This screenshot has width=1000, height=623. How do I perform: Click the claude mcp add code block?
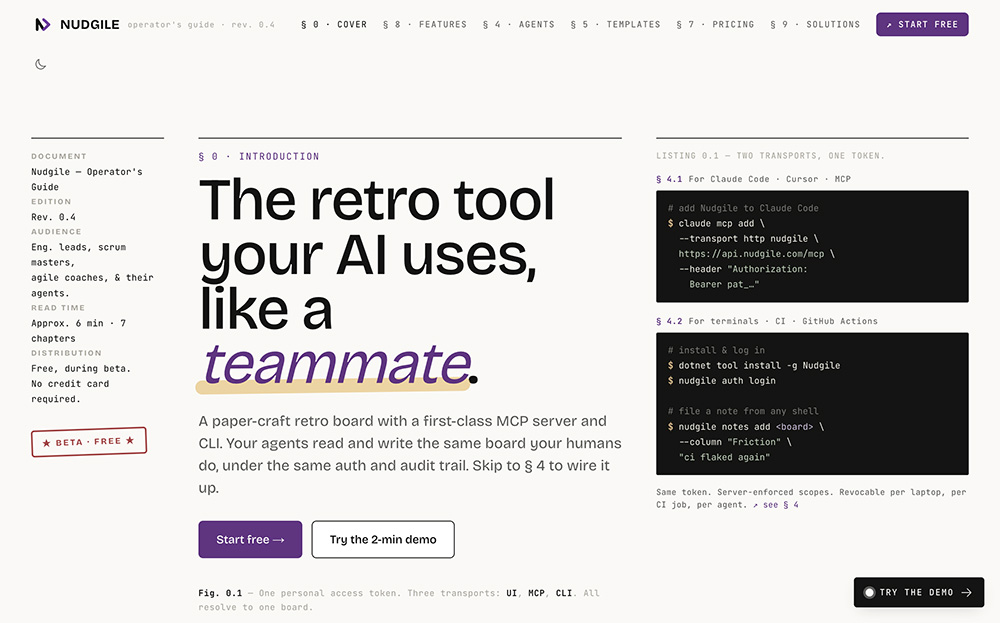(x=812, y=246)
